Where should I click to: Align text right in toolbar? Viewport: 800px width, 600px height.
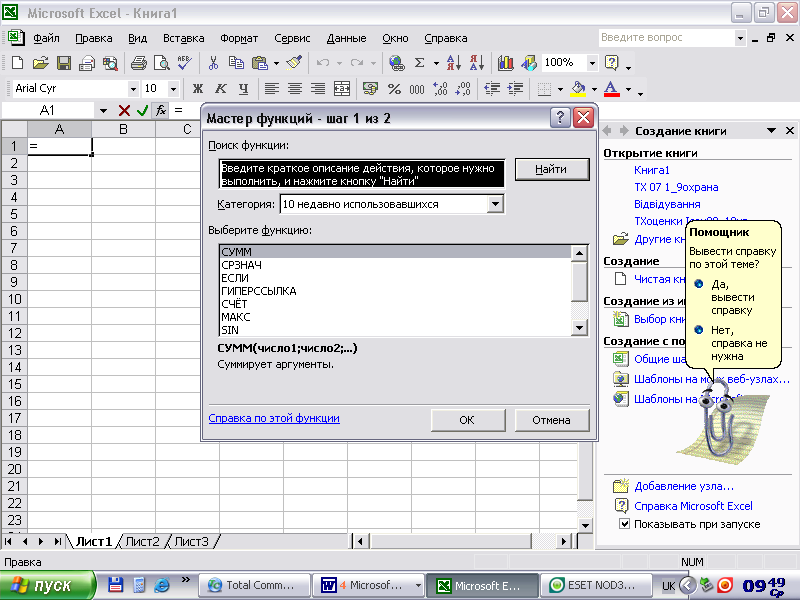[318, 89]
